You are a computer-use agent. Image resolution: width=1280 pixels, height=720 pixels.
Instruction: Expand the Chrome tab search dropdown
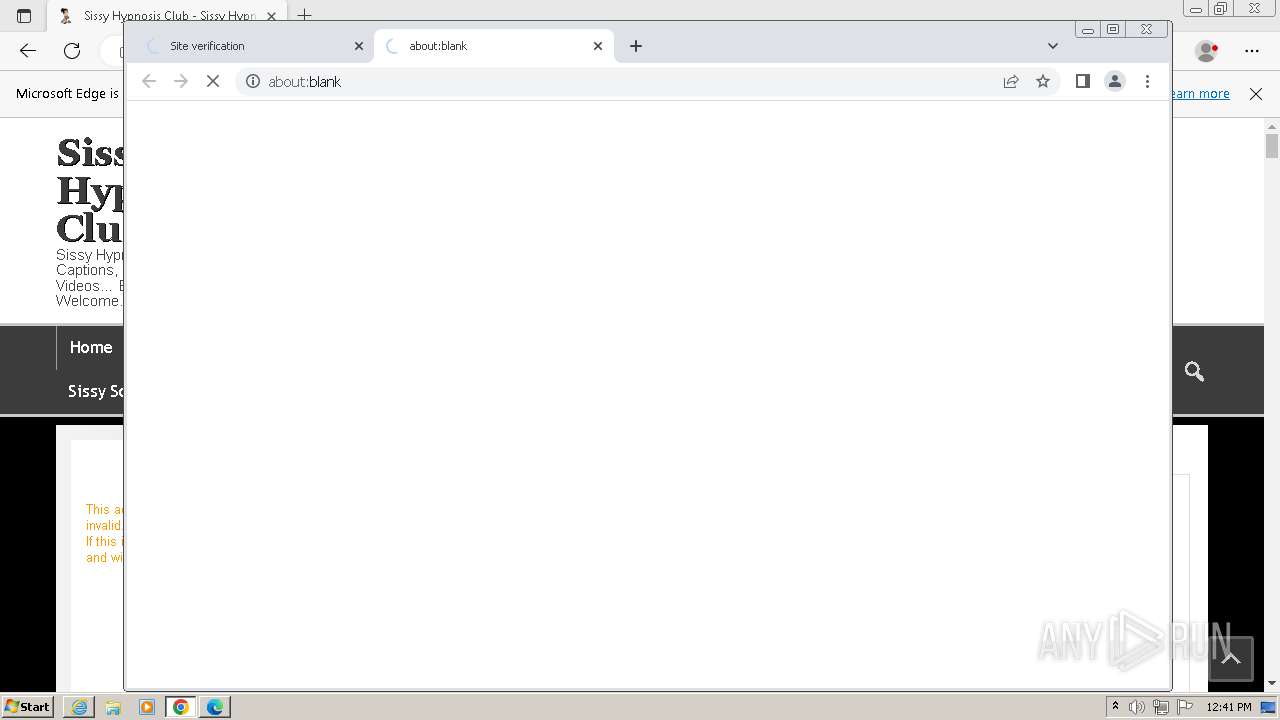pos(1052,46)
